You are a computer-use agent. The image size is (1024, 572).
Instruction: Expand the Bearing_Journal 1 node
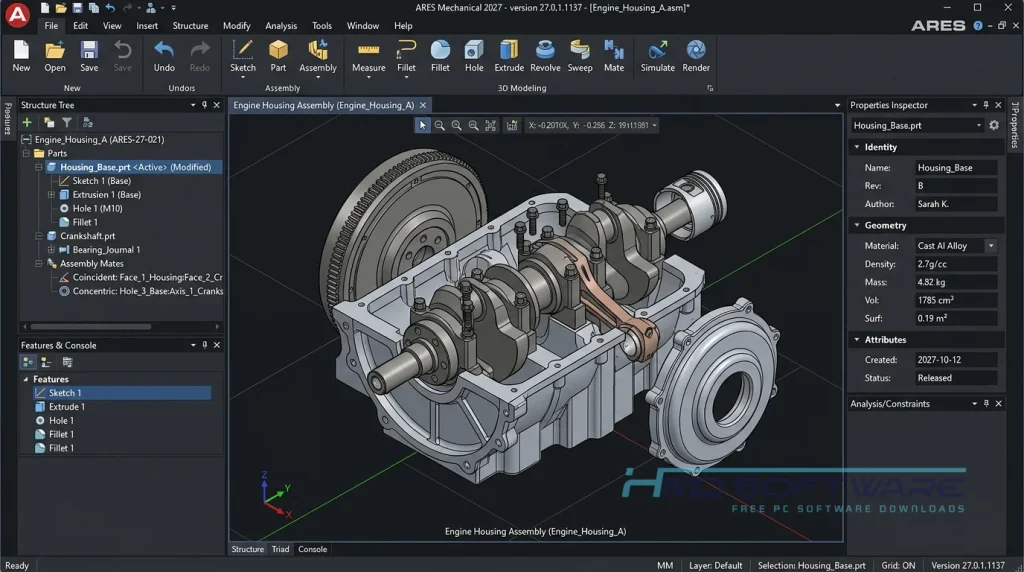(x=51, y=249)
